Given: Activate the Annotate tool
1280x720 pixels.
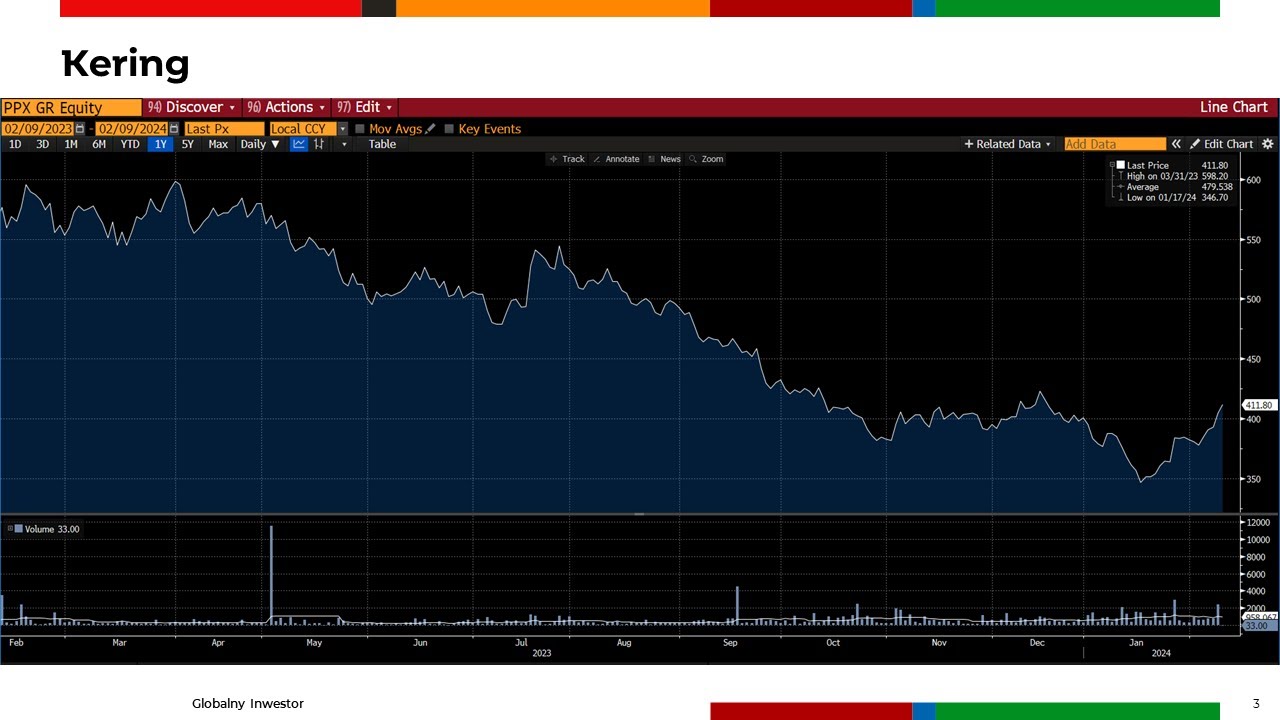Looking at the screenshot, I should 616,159.
